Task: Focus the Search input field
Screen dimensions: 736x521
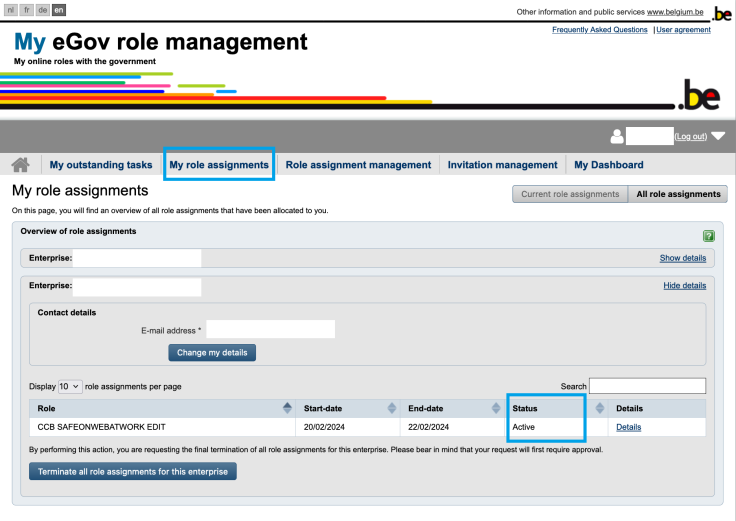Action: coord(647,386)
